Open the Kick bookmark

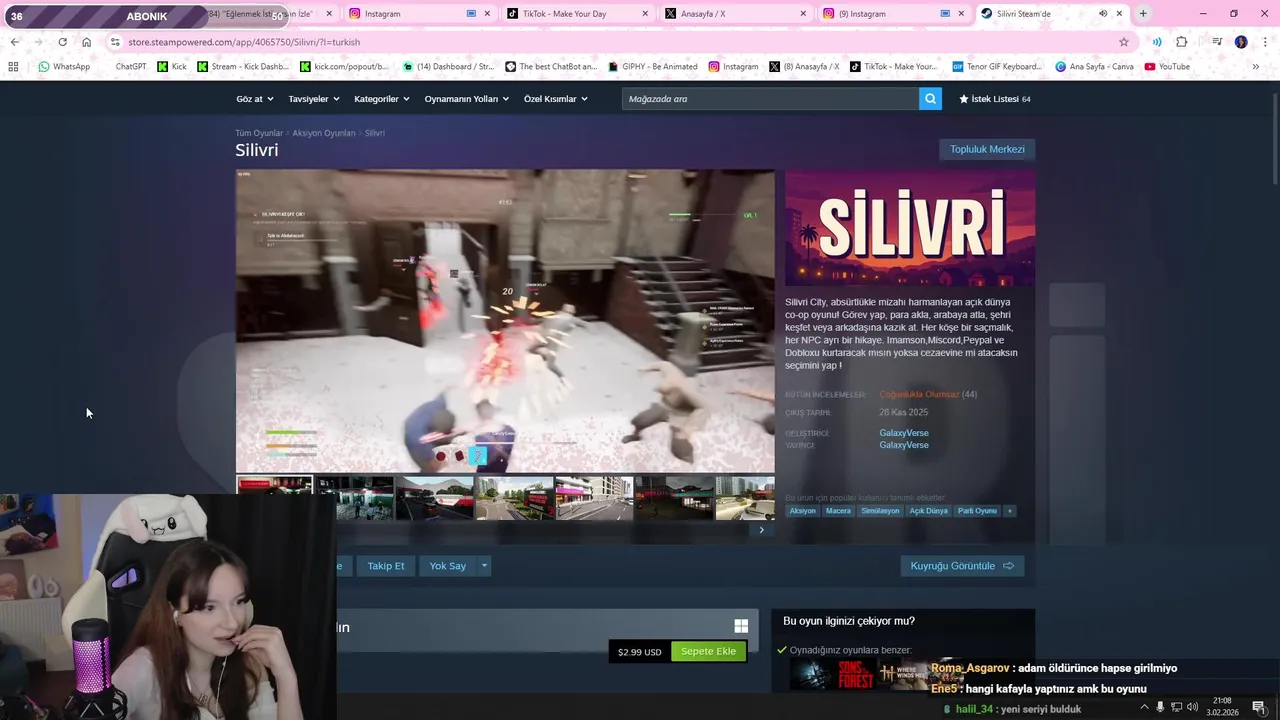tap(172, 67)
